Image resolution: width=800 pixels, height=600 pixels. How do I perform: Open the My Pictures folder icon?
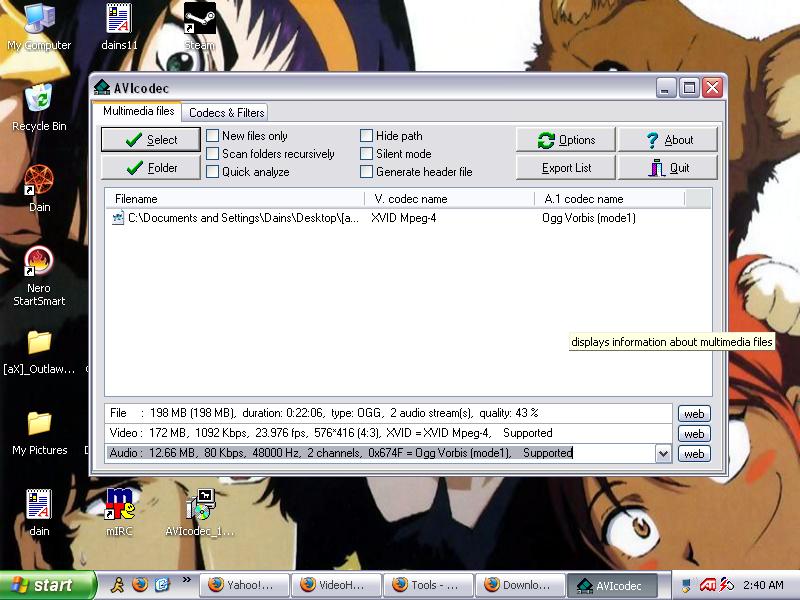tap(39, 433)
